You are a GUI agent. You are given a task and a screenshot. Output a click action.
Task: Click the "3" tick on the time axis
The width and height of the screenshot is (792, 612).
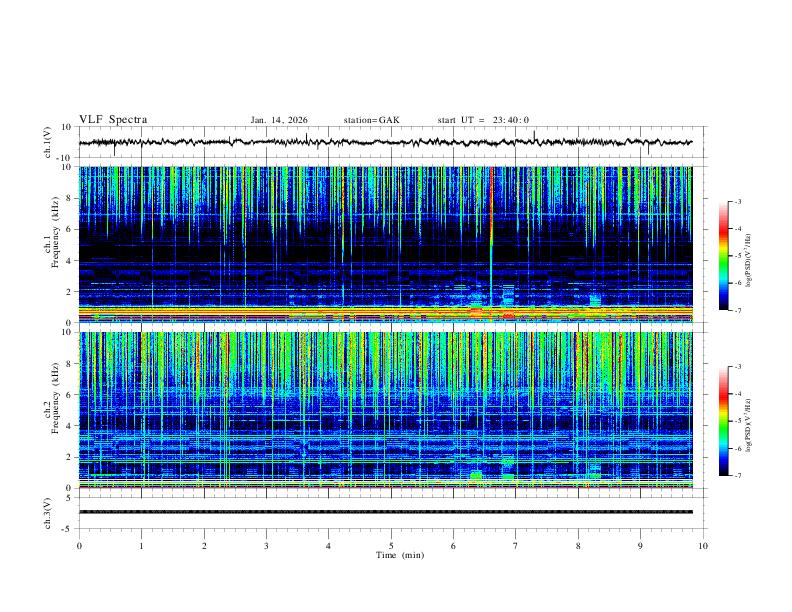(266, 546)
